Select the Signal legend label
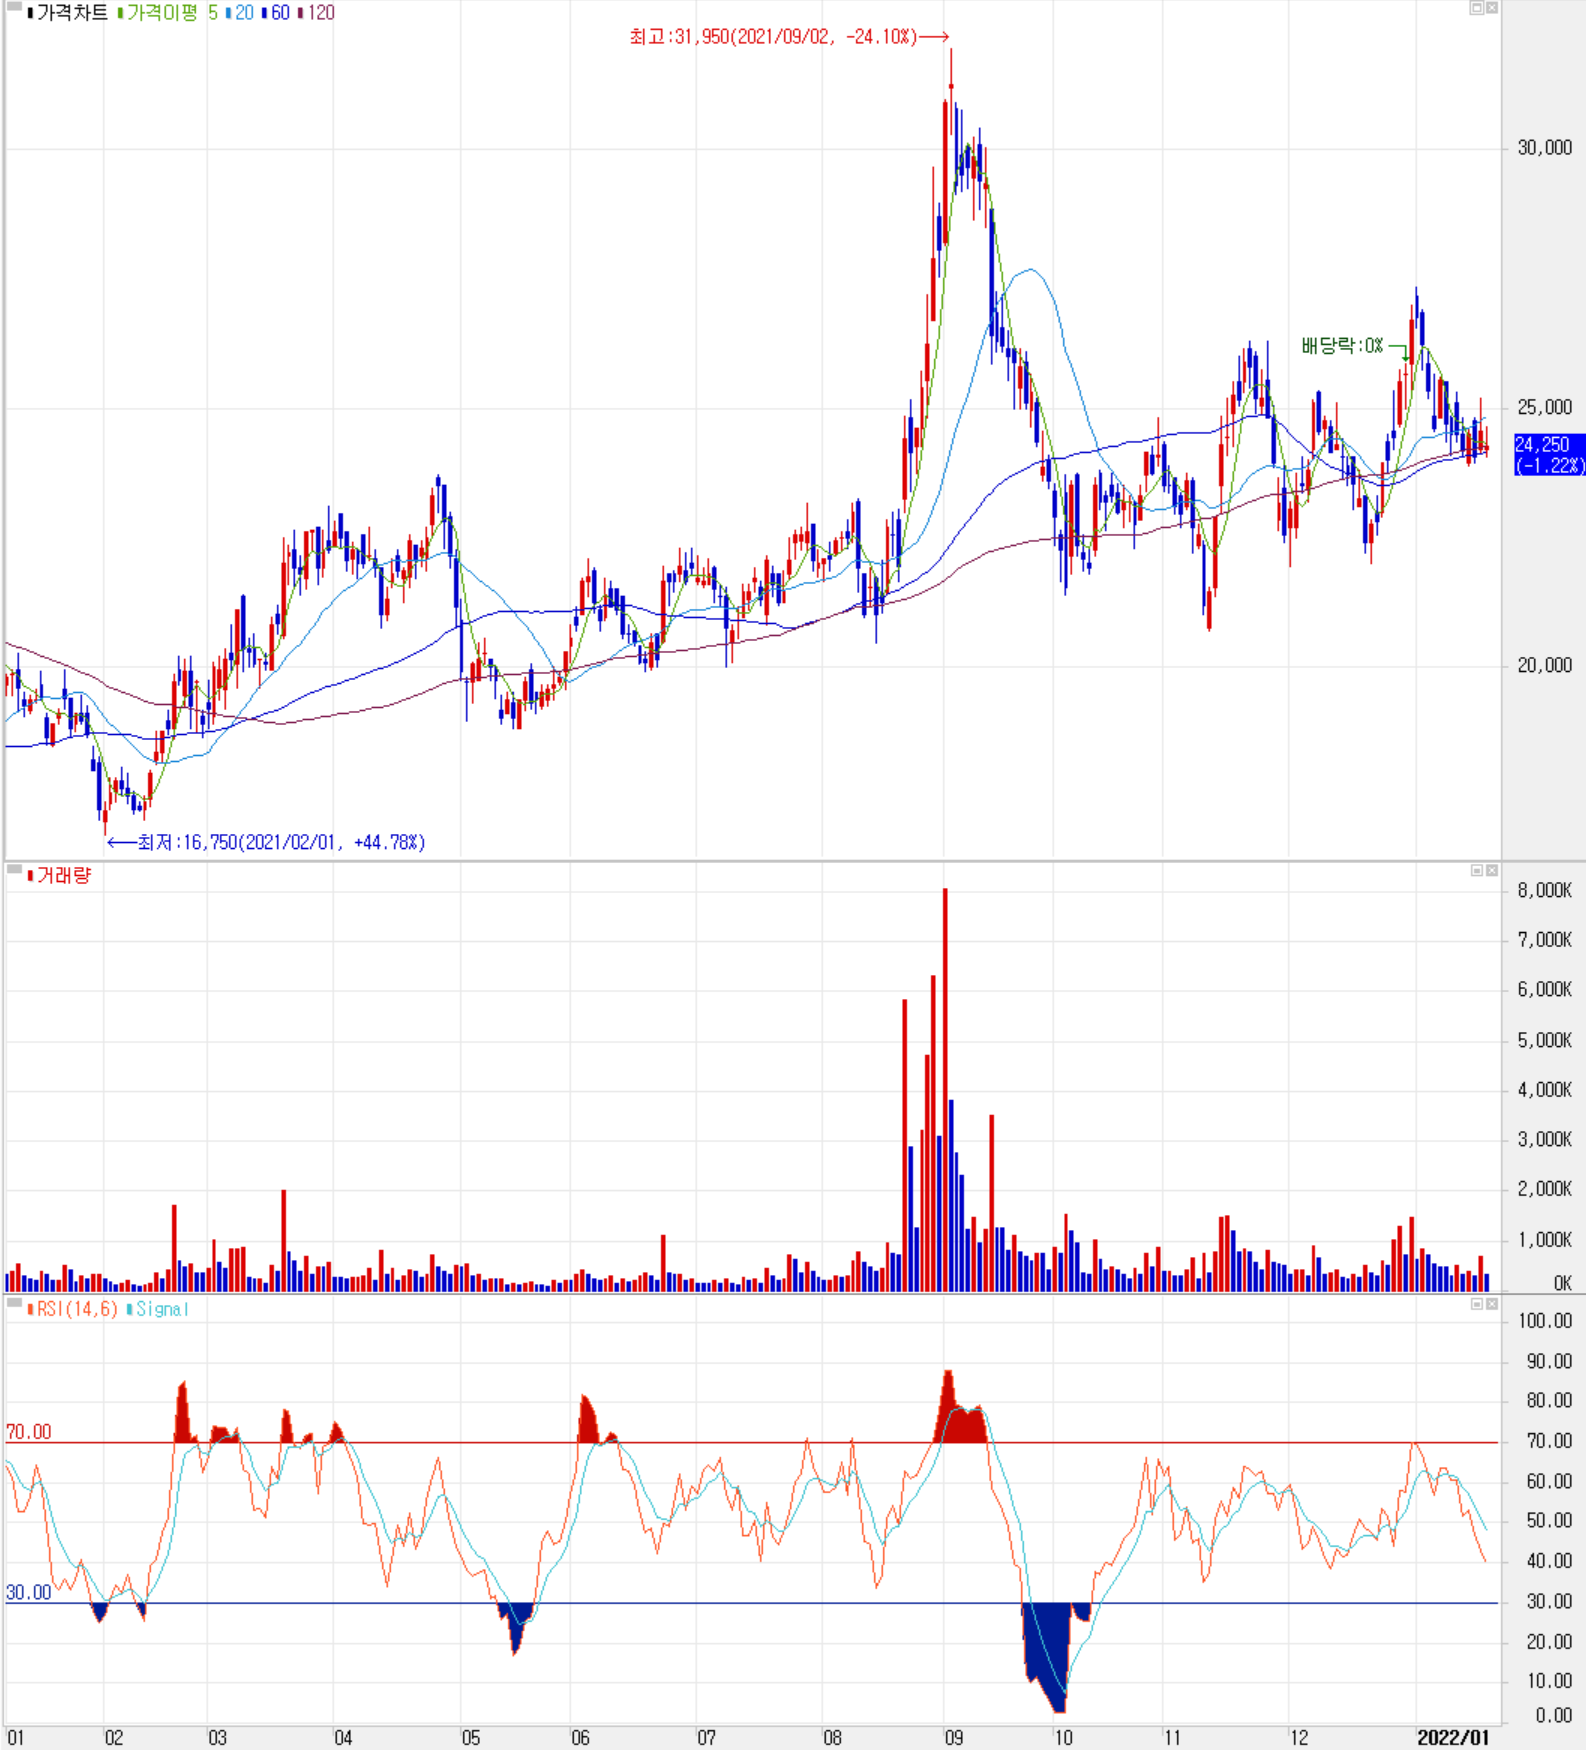The width and height of the screenshot is (1586, 1750). coord(162,1309)
